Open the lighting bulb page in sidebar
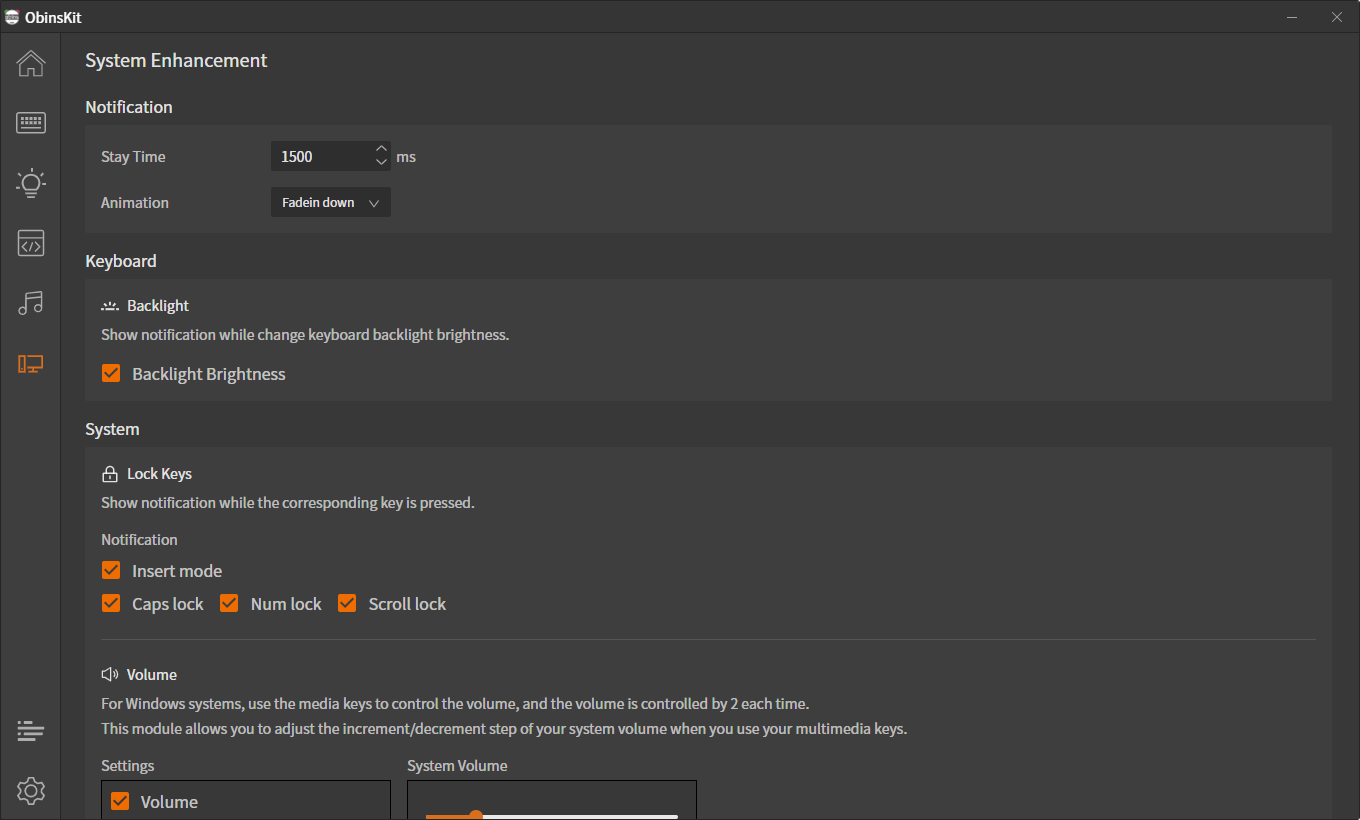Screen dimensions: 1360x820 31,182
